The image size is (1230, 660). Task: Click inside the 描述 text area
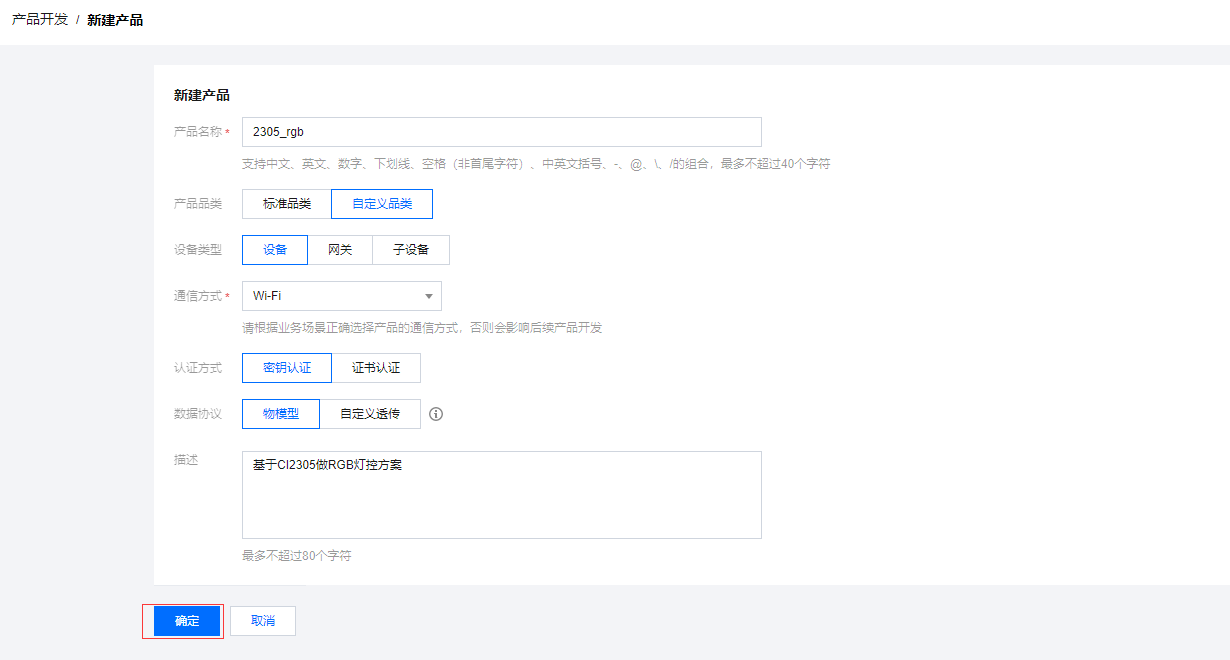[x=501, y=495]
